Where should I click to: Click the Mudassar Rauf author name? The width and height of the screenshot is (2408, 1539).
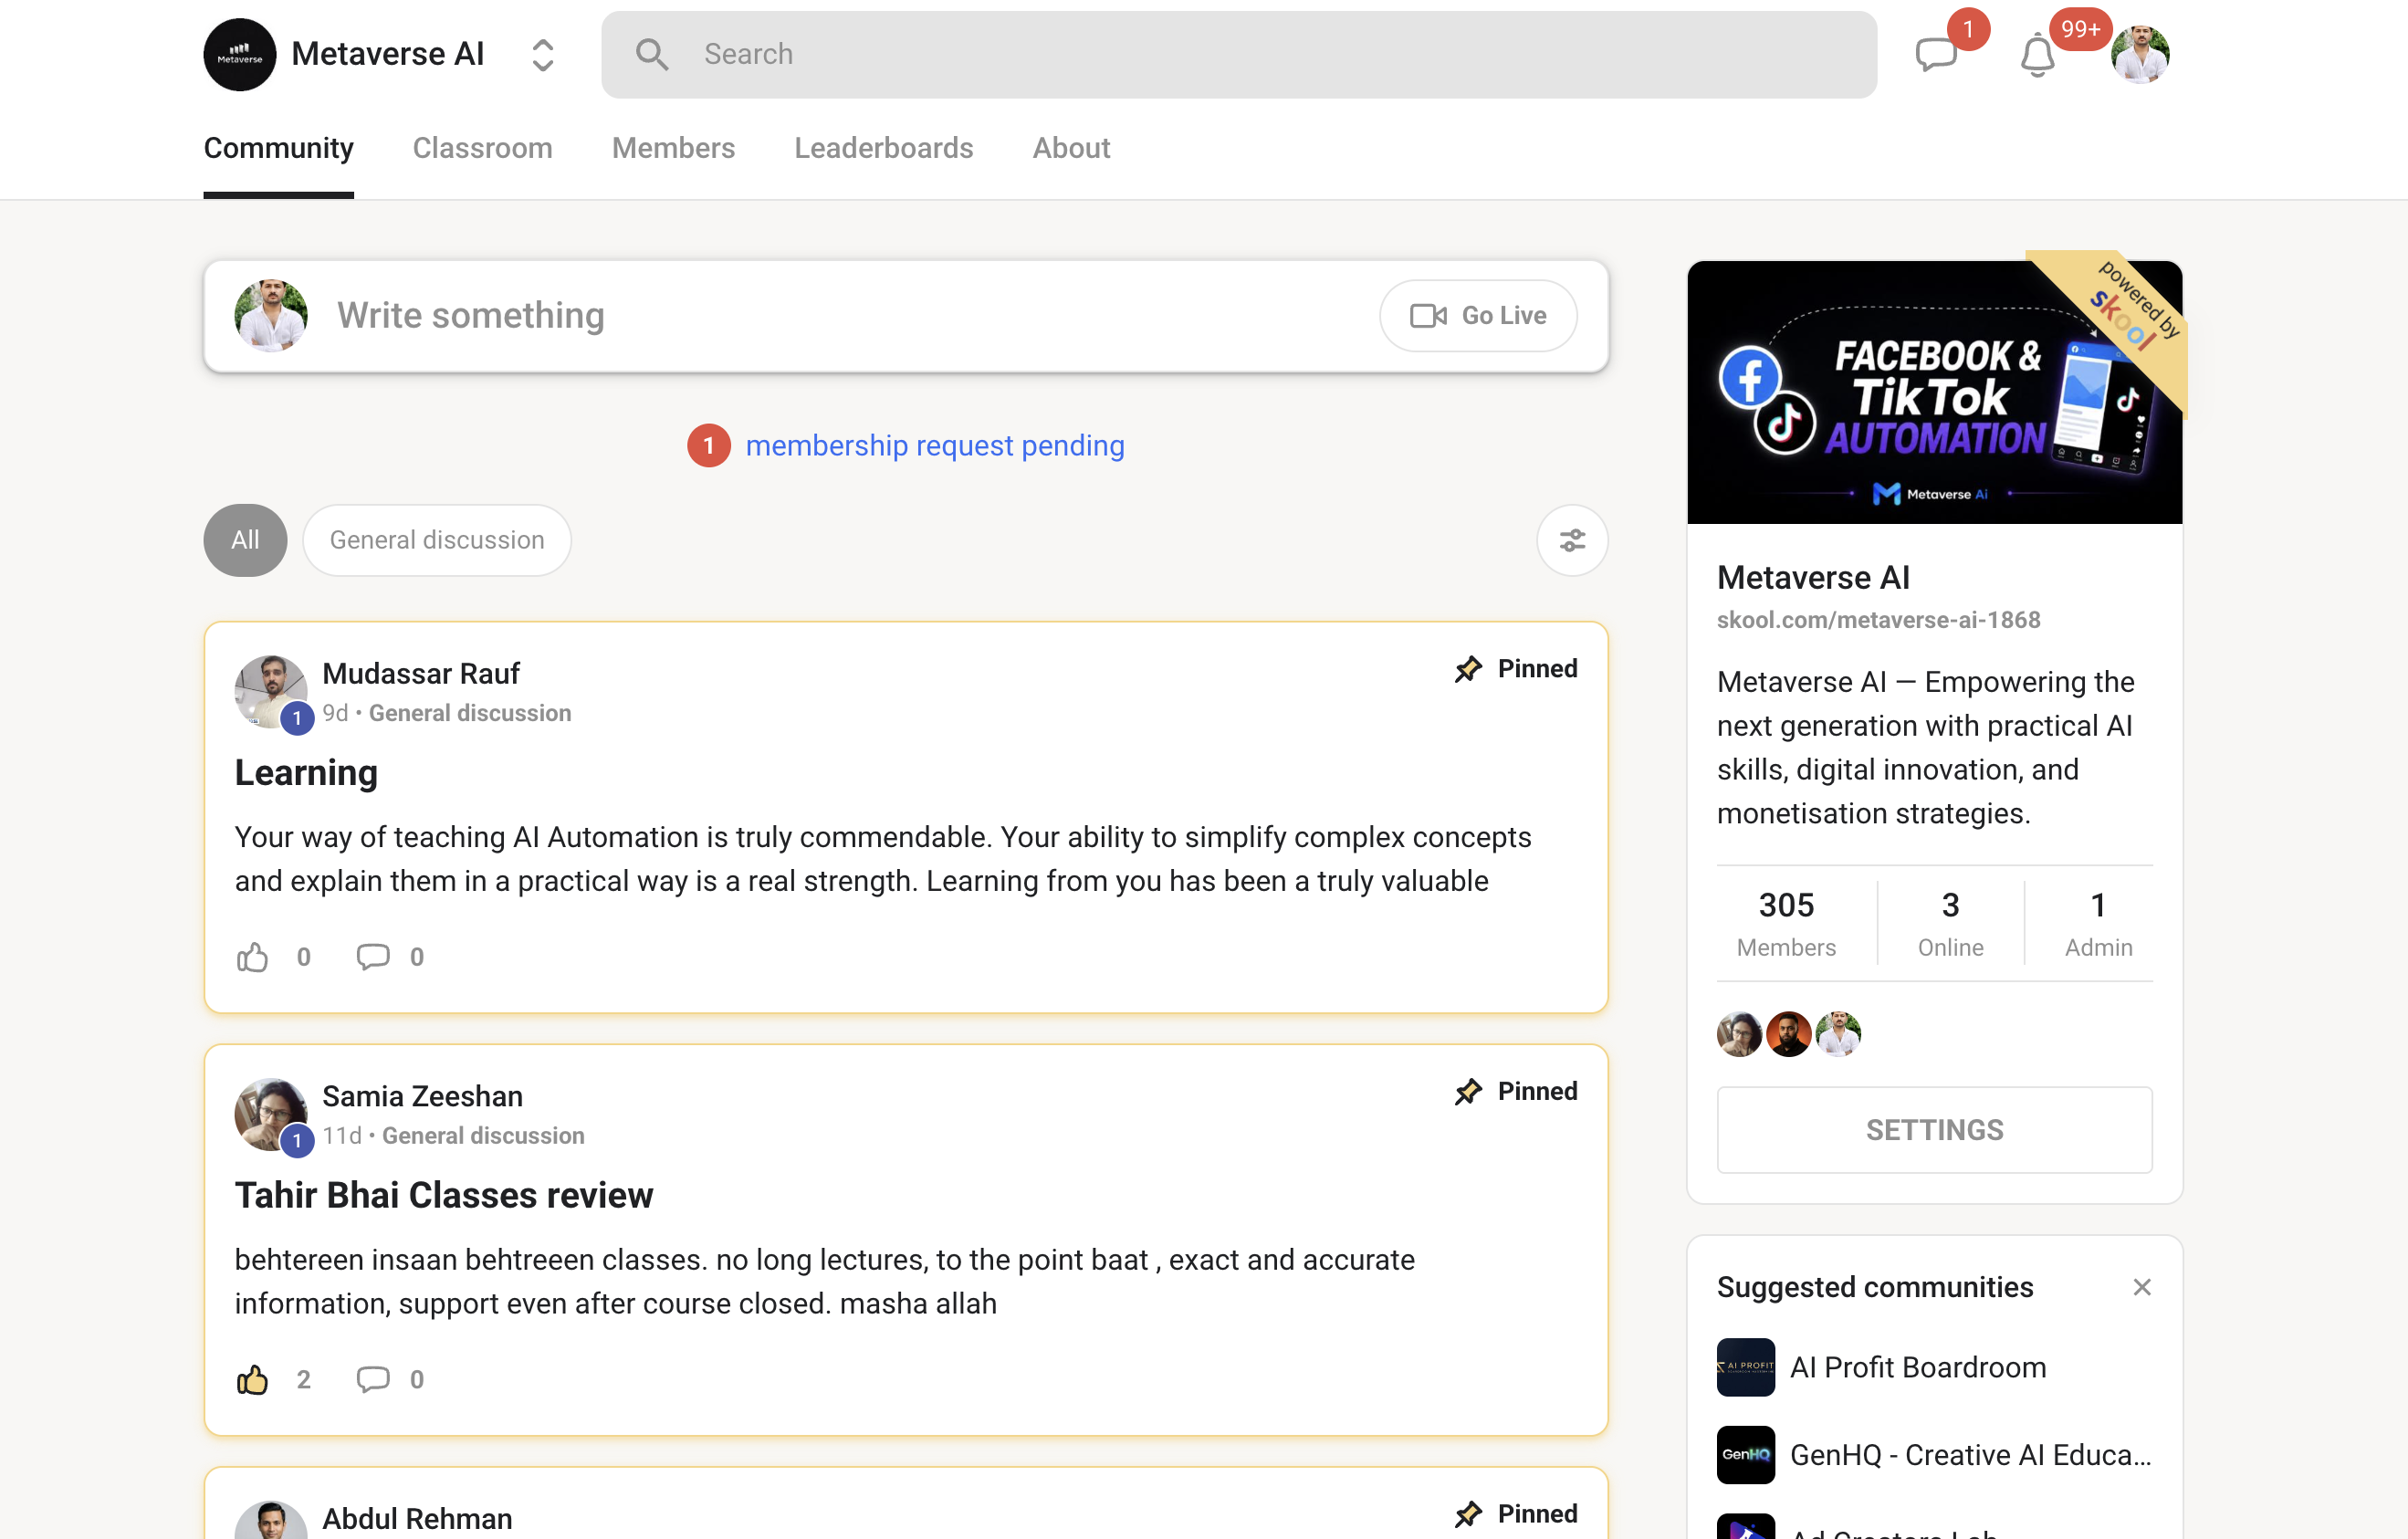tap(421, 673)
